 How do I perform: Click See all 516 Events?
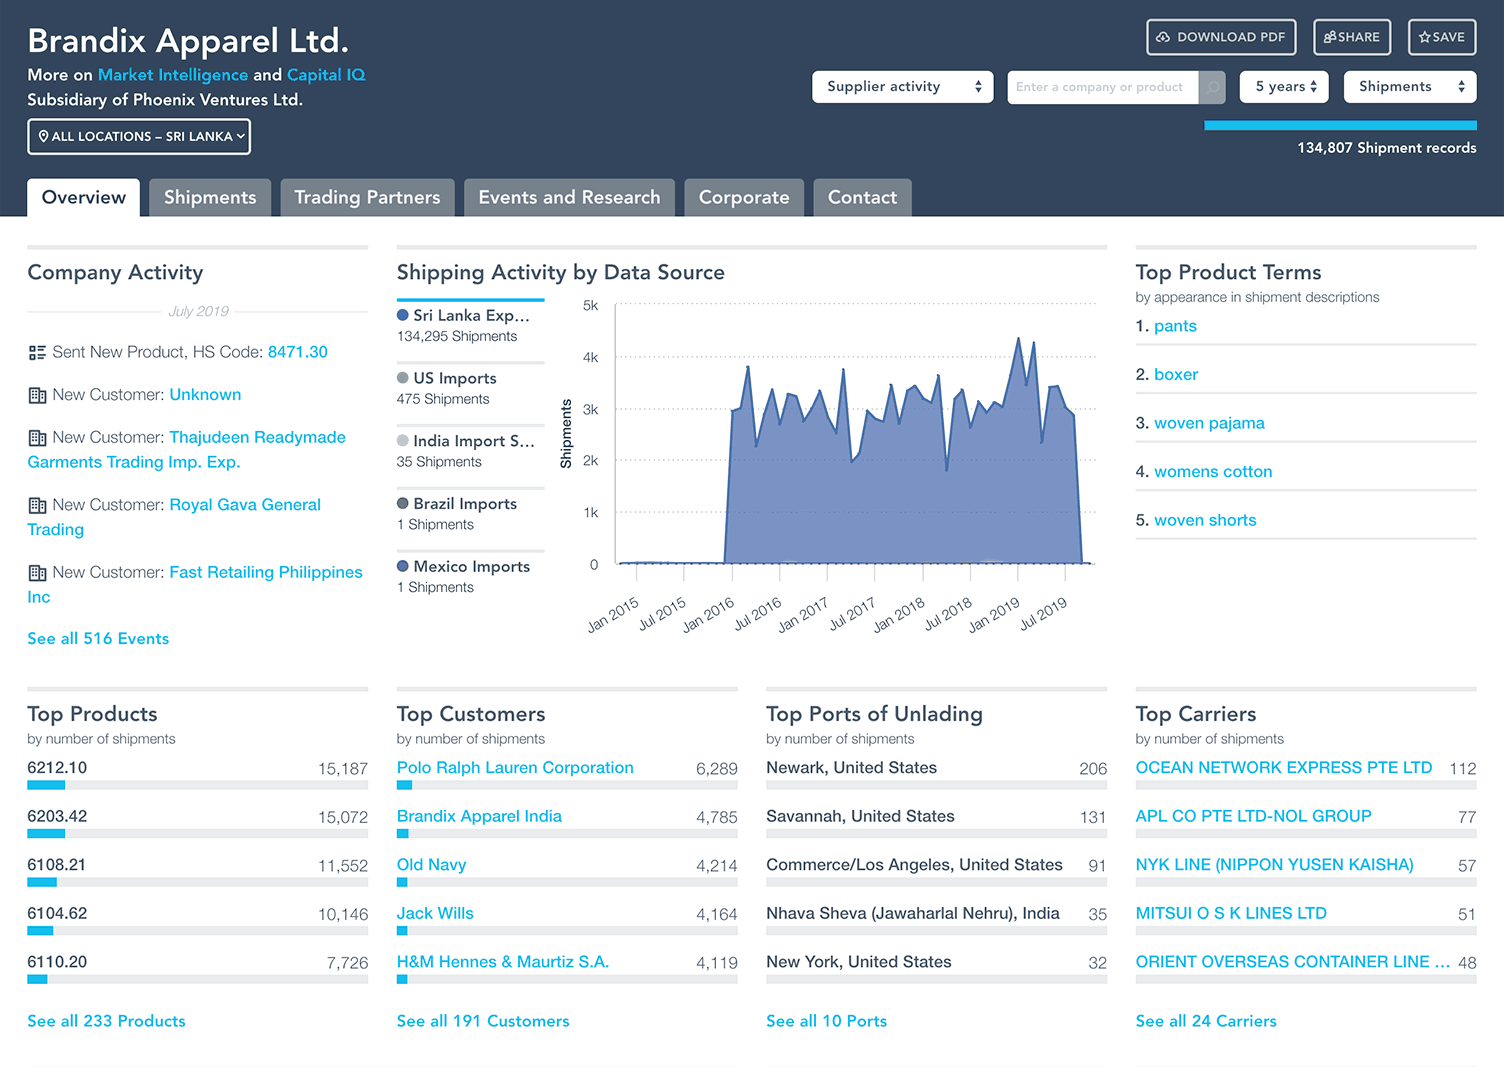[98, 639]
